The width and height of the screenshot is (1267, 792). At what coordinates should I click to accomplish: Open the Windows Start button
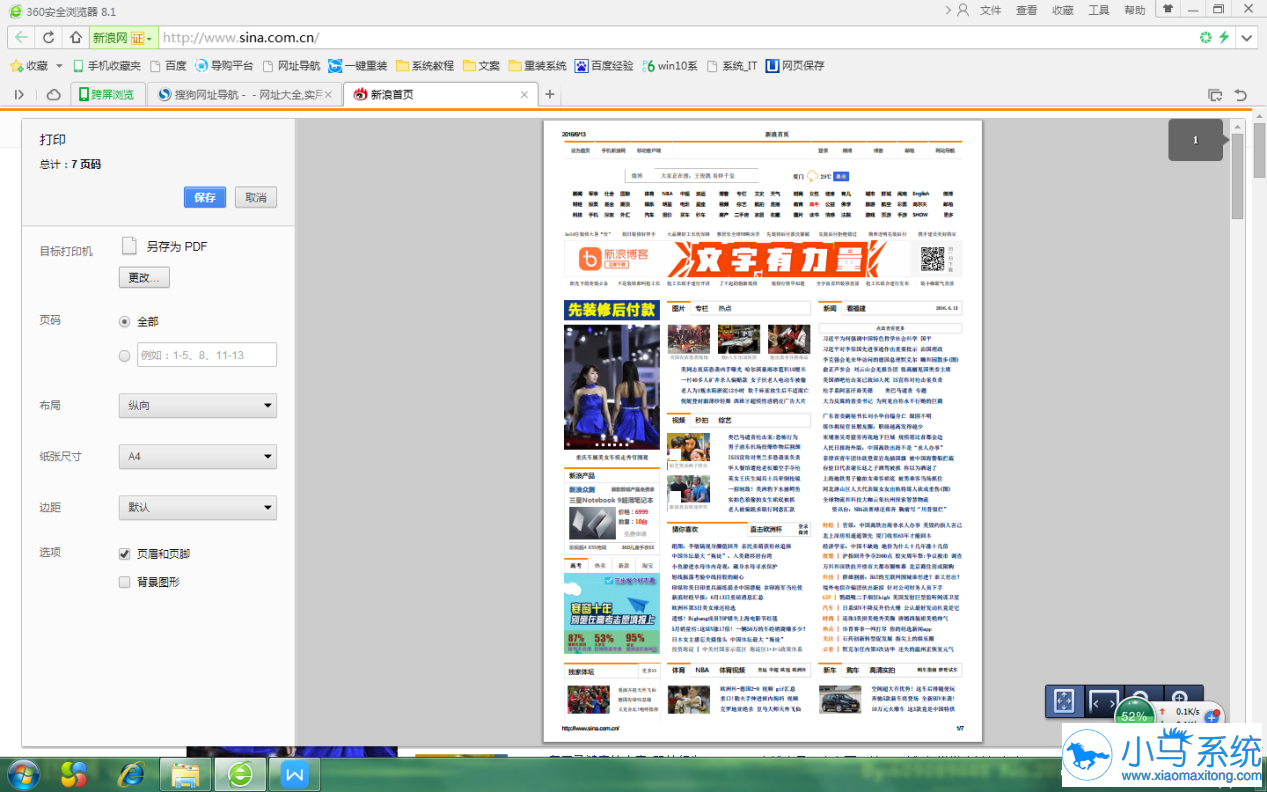tap(22, 774)
